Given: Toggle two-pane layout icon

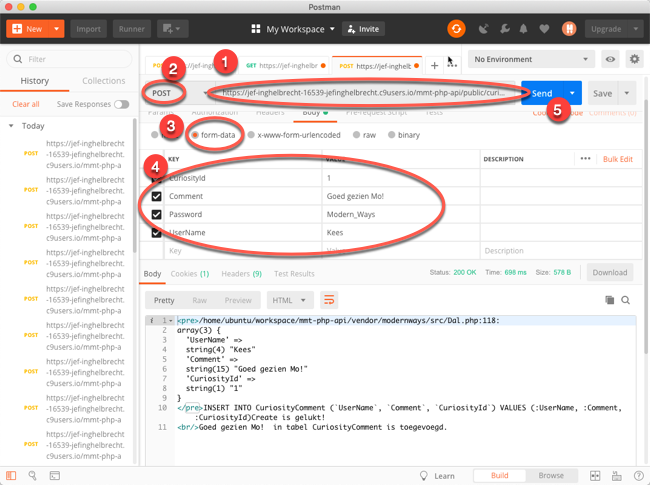Looking at the screenshot, I should click(x=595, y=475).
